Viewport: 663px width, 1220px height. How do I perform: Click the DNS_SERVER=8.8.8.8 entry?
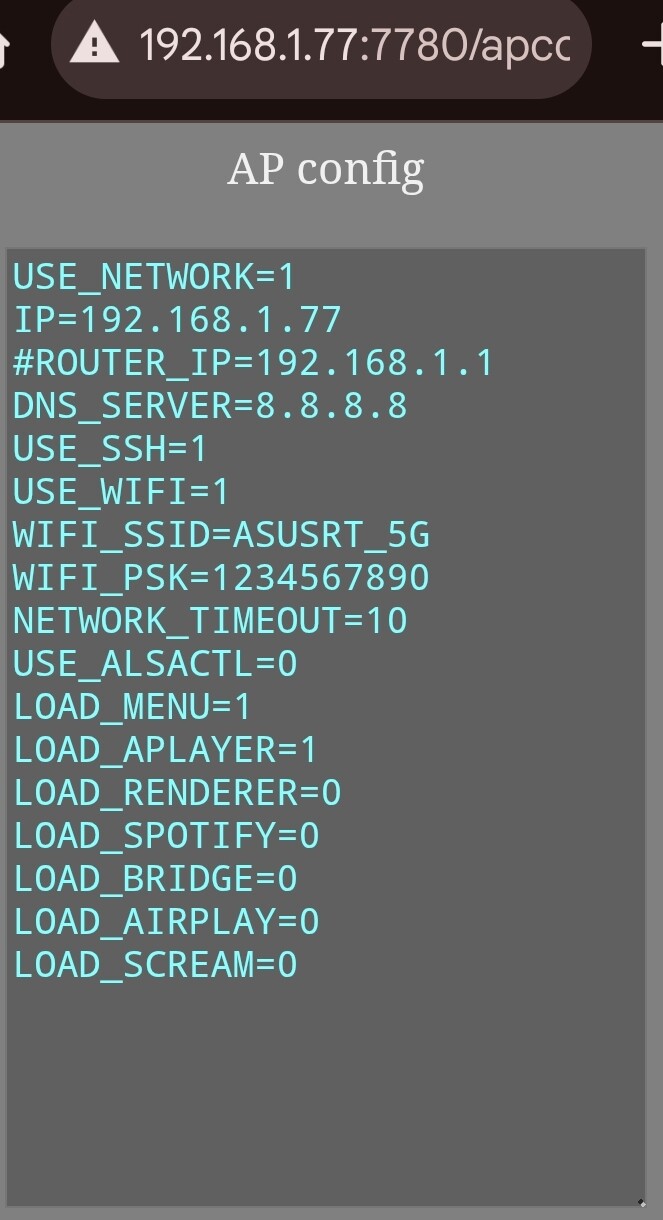pyautogui.click(x=210, y=406)
